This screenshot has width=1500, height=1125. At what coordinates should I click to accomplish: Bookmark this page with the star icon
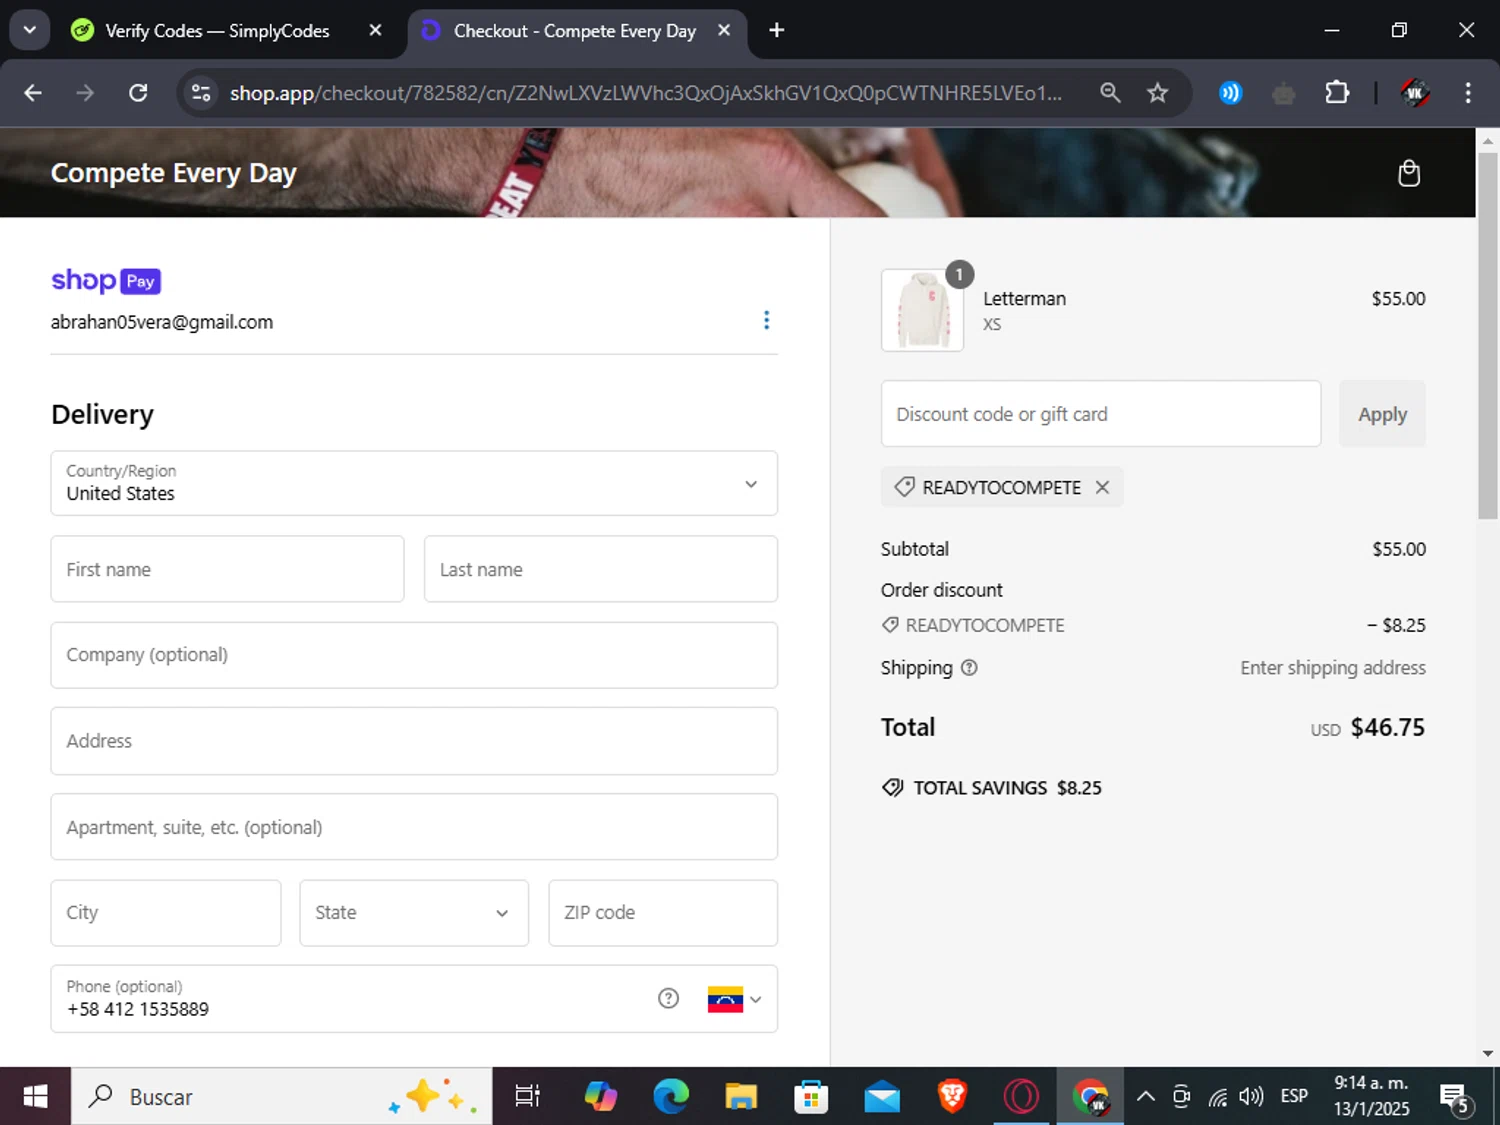[x=1157, y=93]
